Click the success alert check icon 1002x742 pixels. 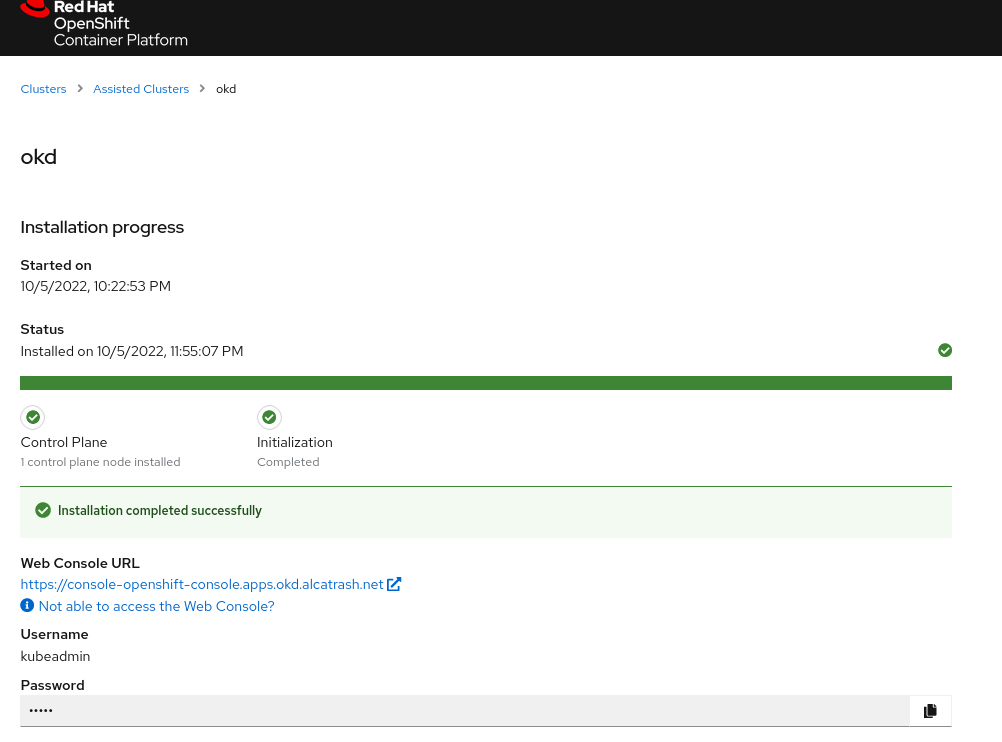(x=43, y=510)
